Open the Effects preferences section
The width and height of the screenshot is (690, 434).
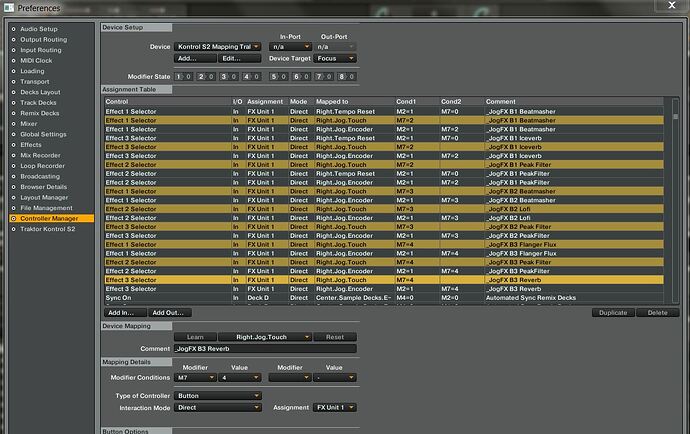point(32,144)
